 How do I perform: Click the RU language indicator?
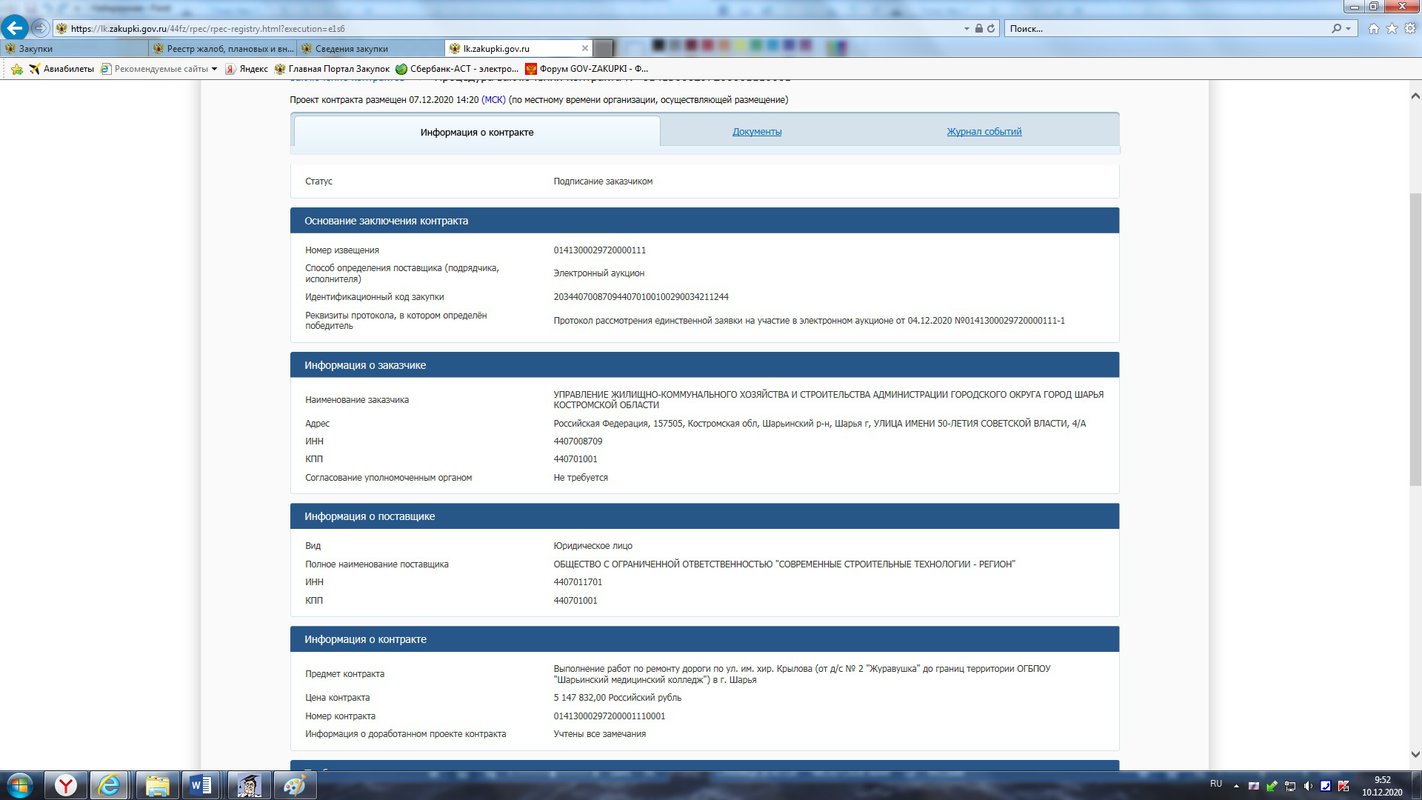(1216, 785)
